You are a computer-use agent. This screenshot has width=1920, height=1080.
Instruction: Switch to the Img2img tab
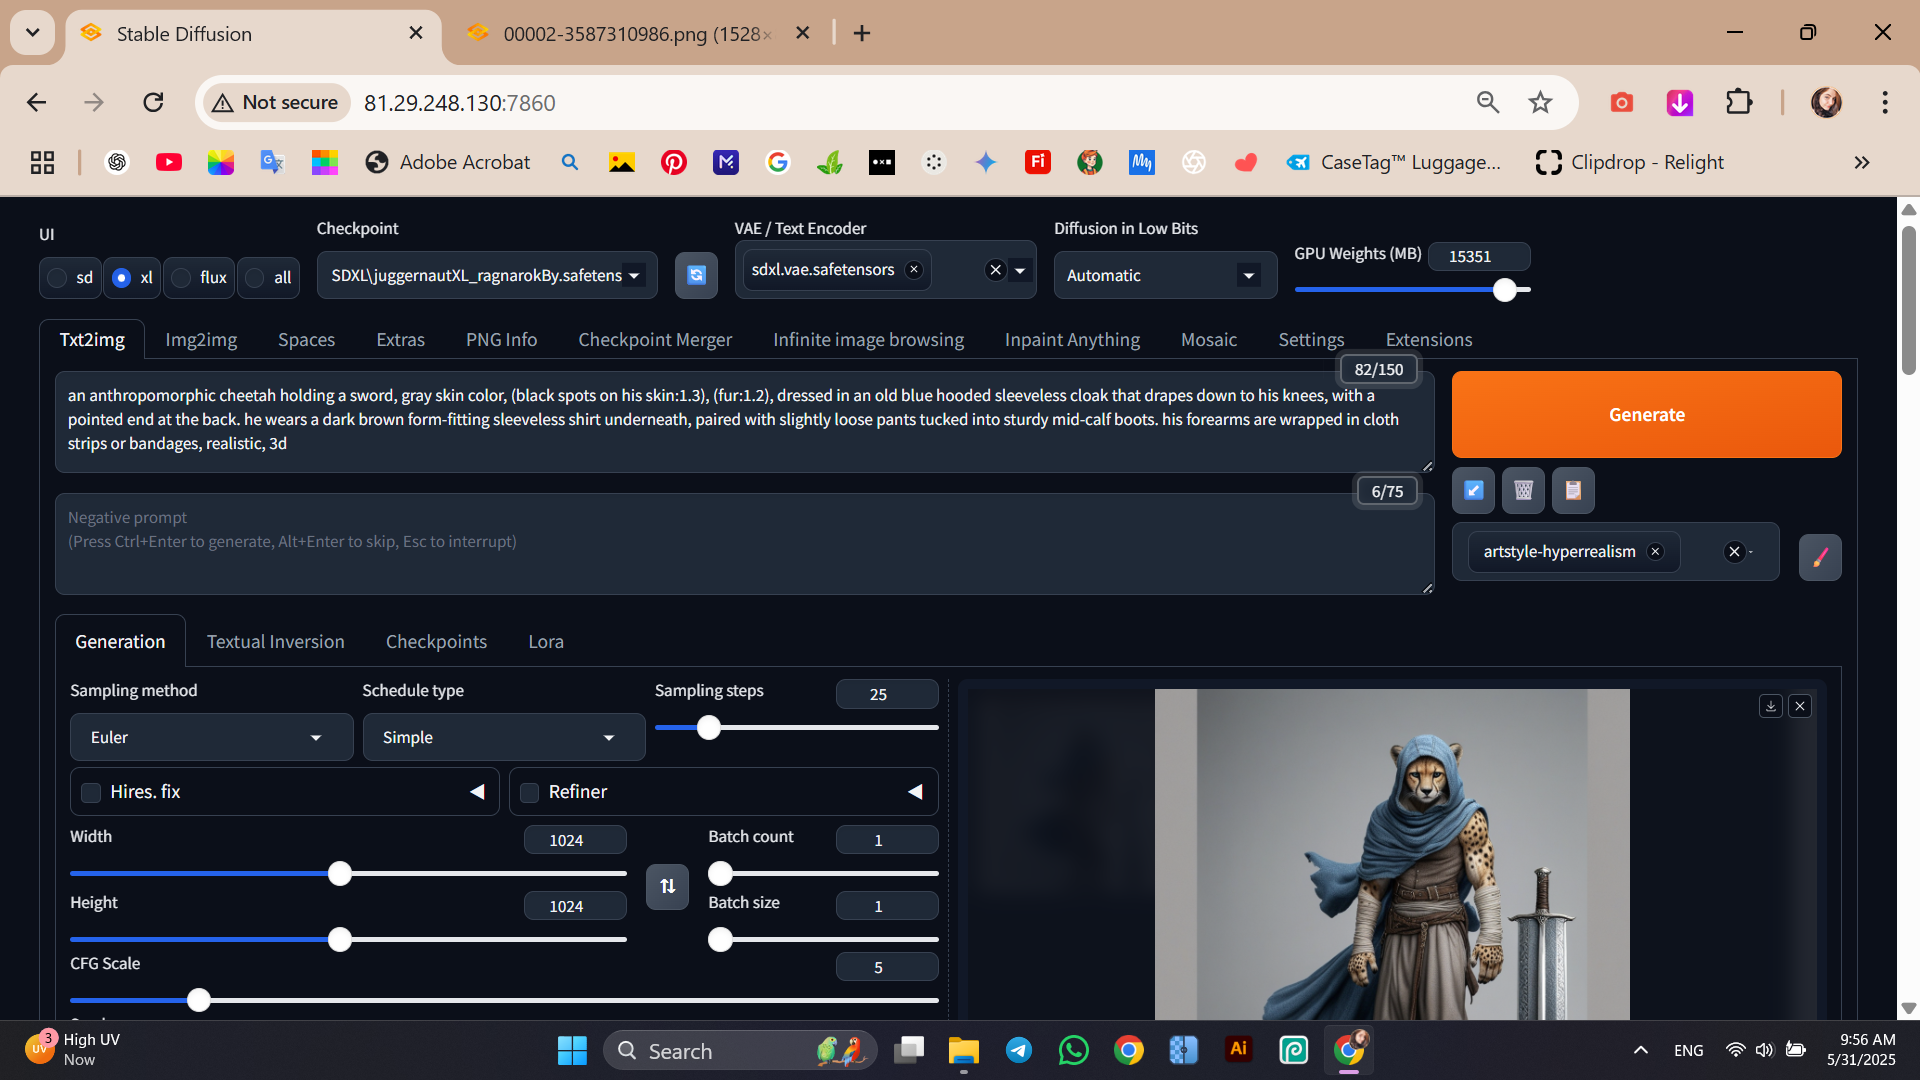pyautogui.click(x=201, y=339)
